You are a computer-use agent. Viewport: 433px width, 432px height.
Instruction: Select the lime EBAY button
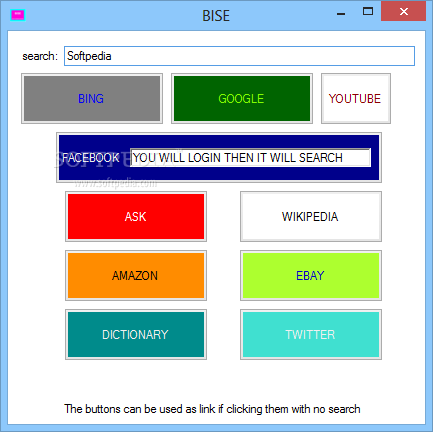(x=311, y=276)
